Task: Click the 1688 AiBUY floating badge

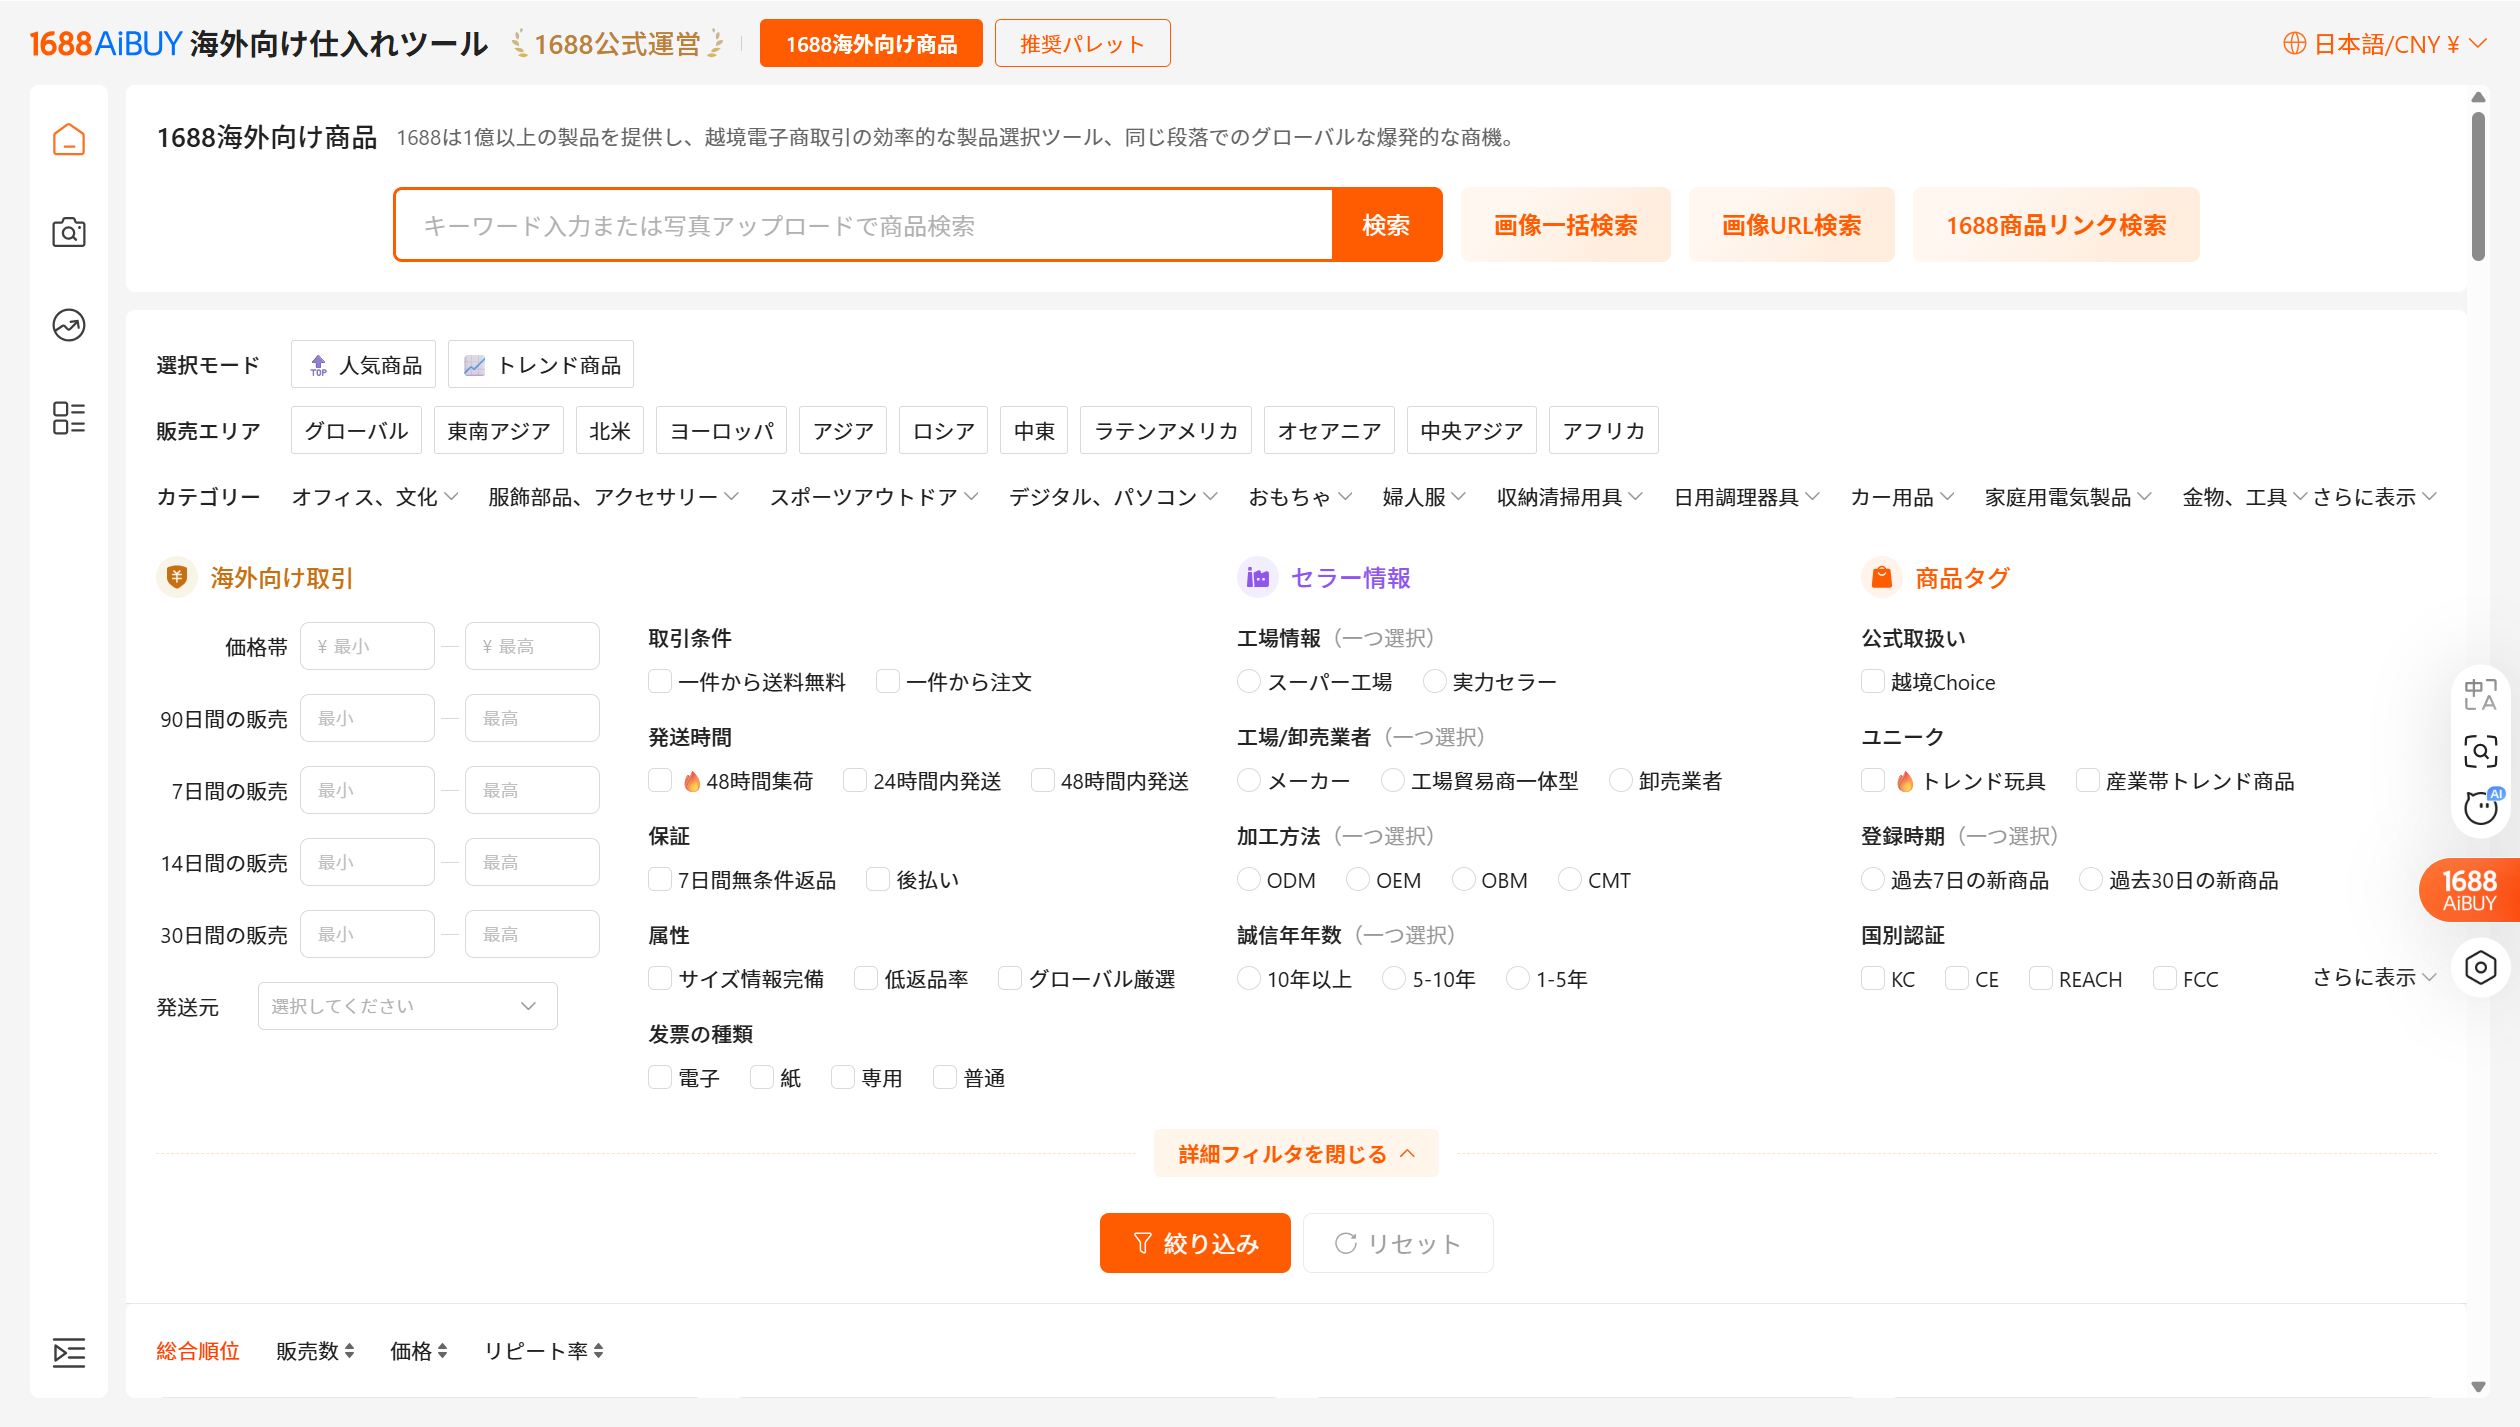Action: point(2468,889)
